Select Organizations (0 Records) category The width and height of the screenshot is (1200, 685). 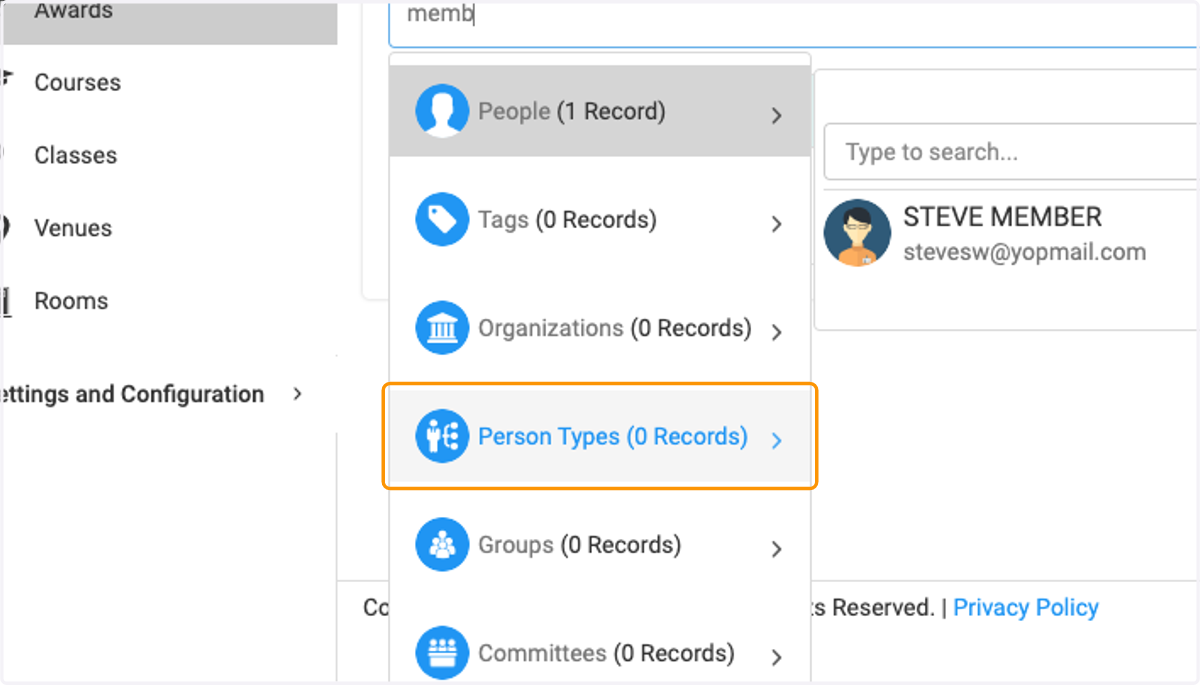point(600,328)
